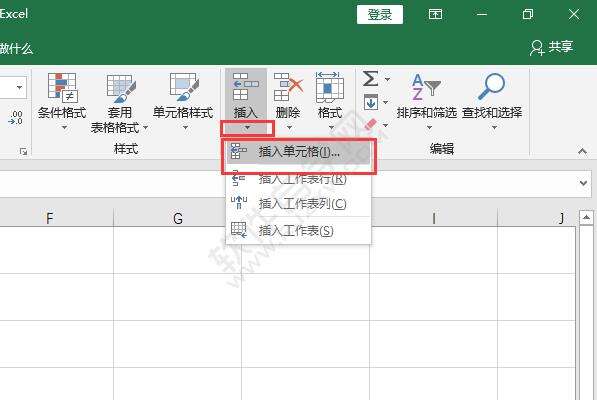This screenshot has height=400, width=597.
Task: Click the Clear eraser icon
Action: (370, 124)
